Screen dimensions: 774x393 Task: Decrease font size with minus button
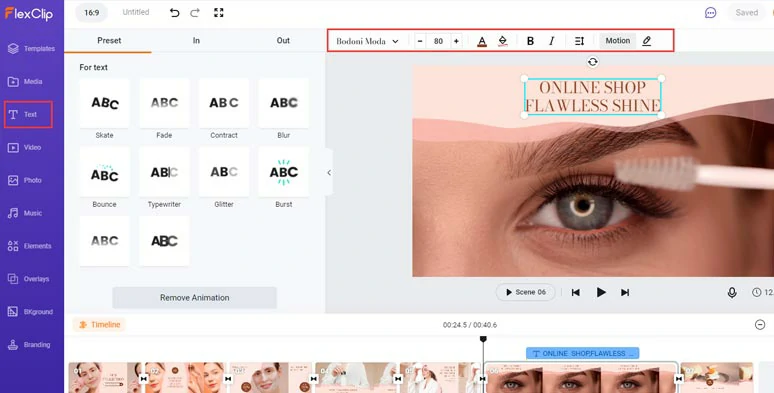(420, 41)
